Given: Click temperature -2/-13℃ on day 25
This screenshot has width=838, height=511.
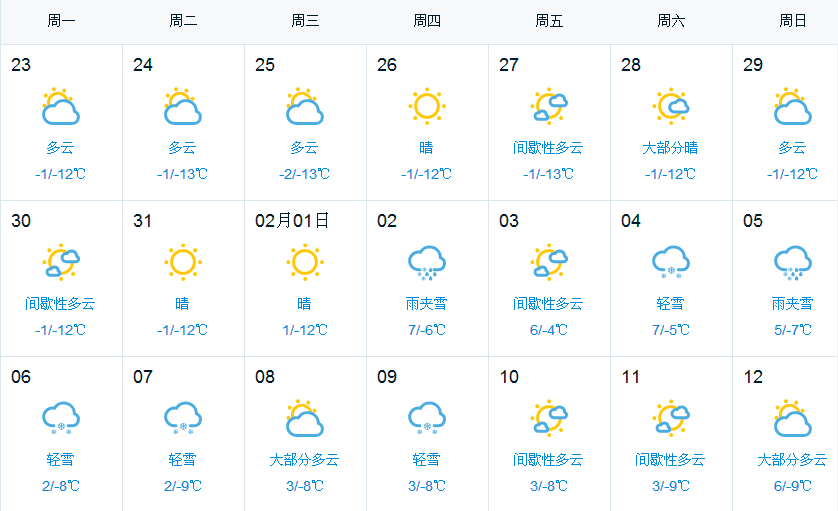Looking at the screenshot, I should 305,174.
